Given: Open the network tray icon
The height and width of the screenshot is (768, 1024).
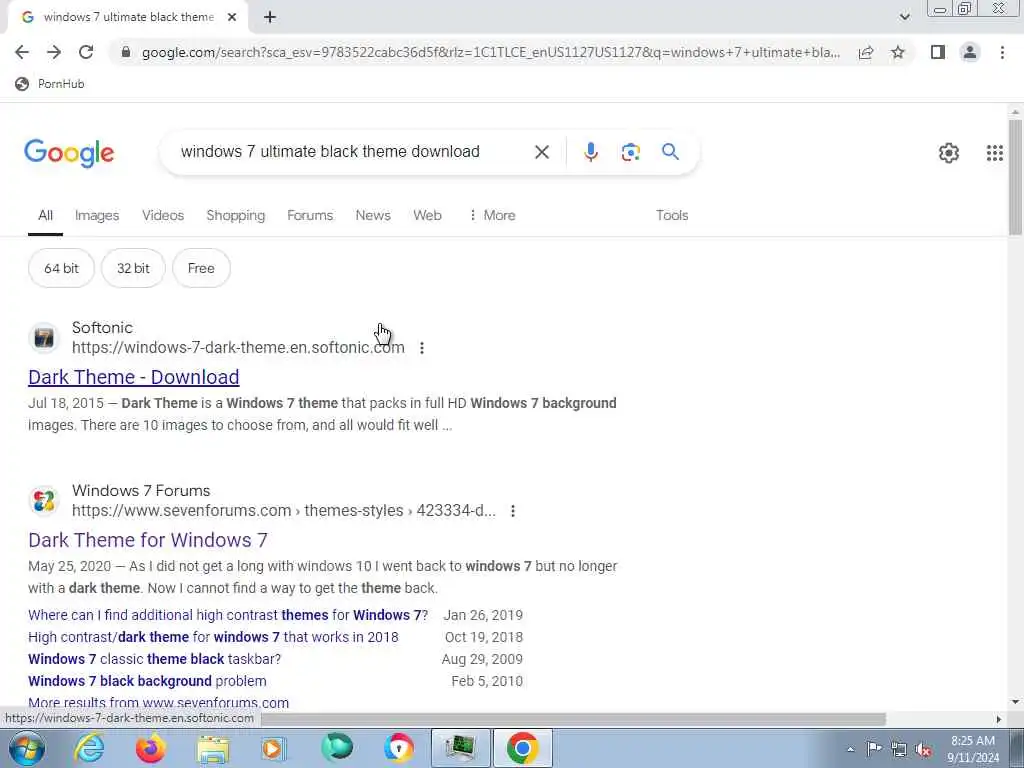Looking at the screenshot, I should tap(899, 750).
